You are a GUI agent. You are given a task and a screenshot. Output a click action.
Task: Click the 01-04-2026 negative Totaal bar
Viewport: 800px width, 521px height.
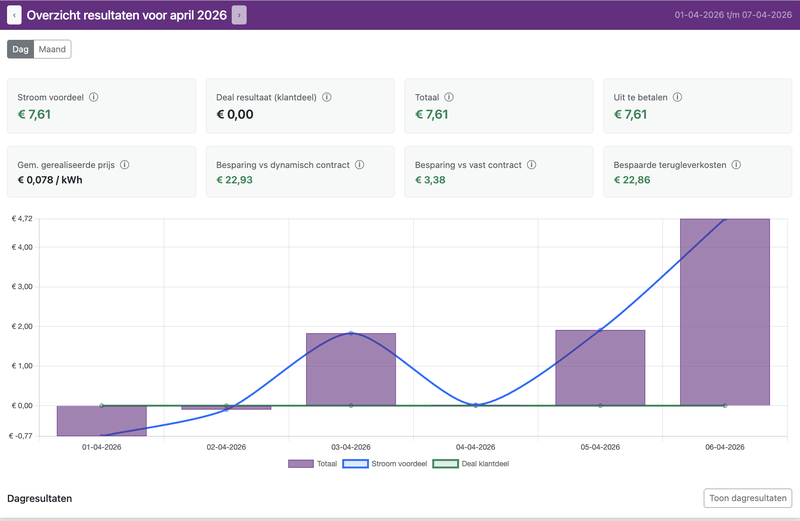point(102,420)
